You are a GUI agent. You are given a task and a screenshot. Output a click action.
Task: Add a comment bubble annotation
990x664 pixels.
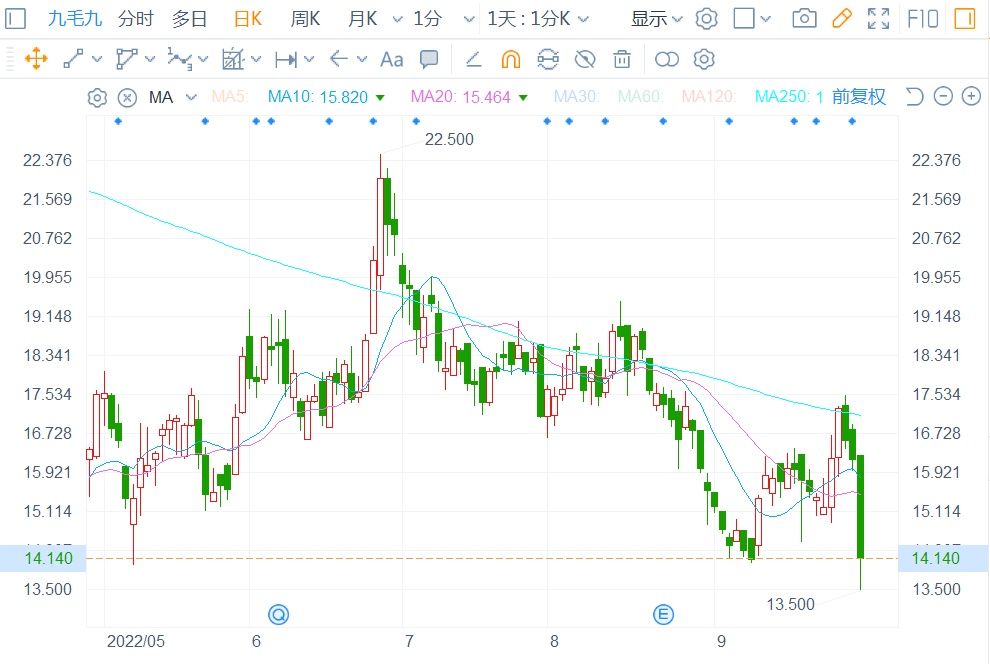(x=429, y=59)
